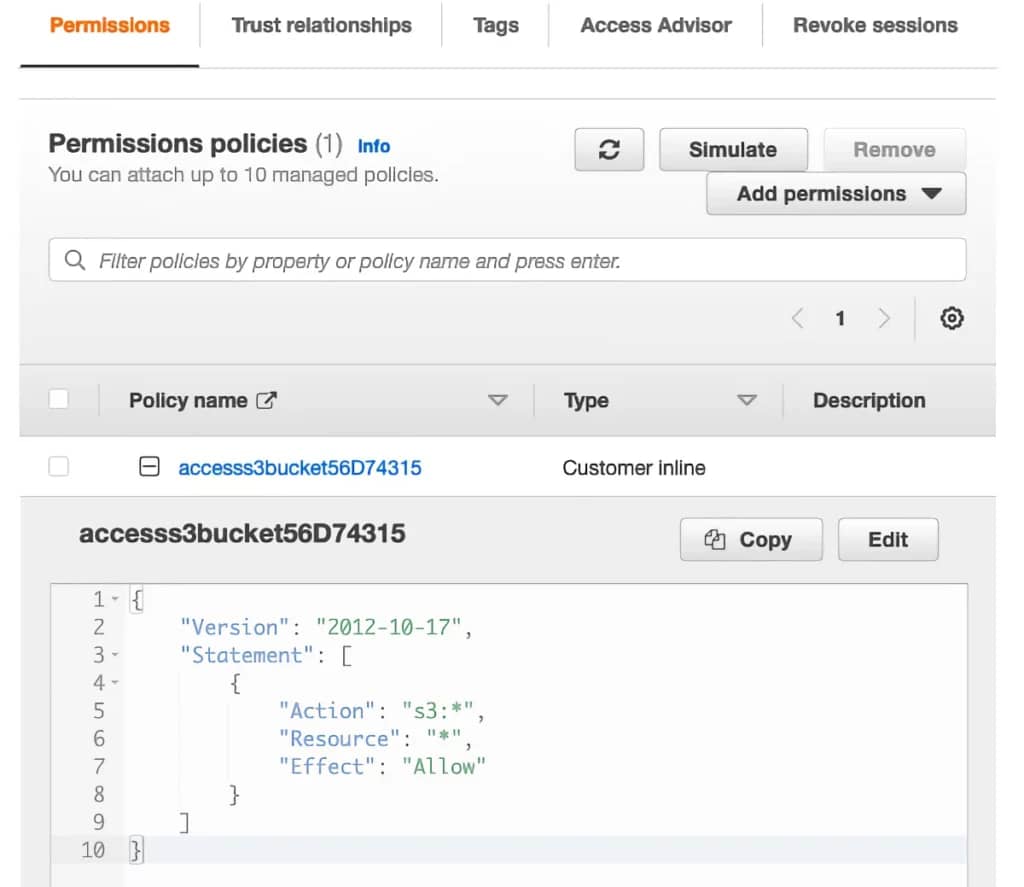Collapse the accesss3bucket56D74315 policy row
Image resolution: width=1024 pixels, height=887 pixels.
pos(149,467)
